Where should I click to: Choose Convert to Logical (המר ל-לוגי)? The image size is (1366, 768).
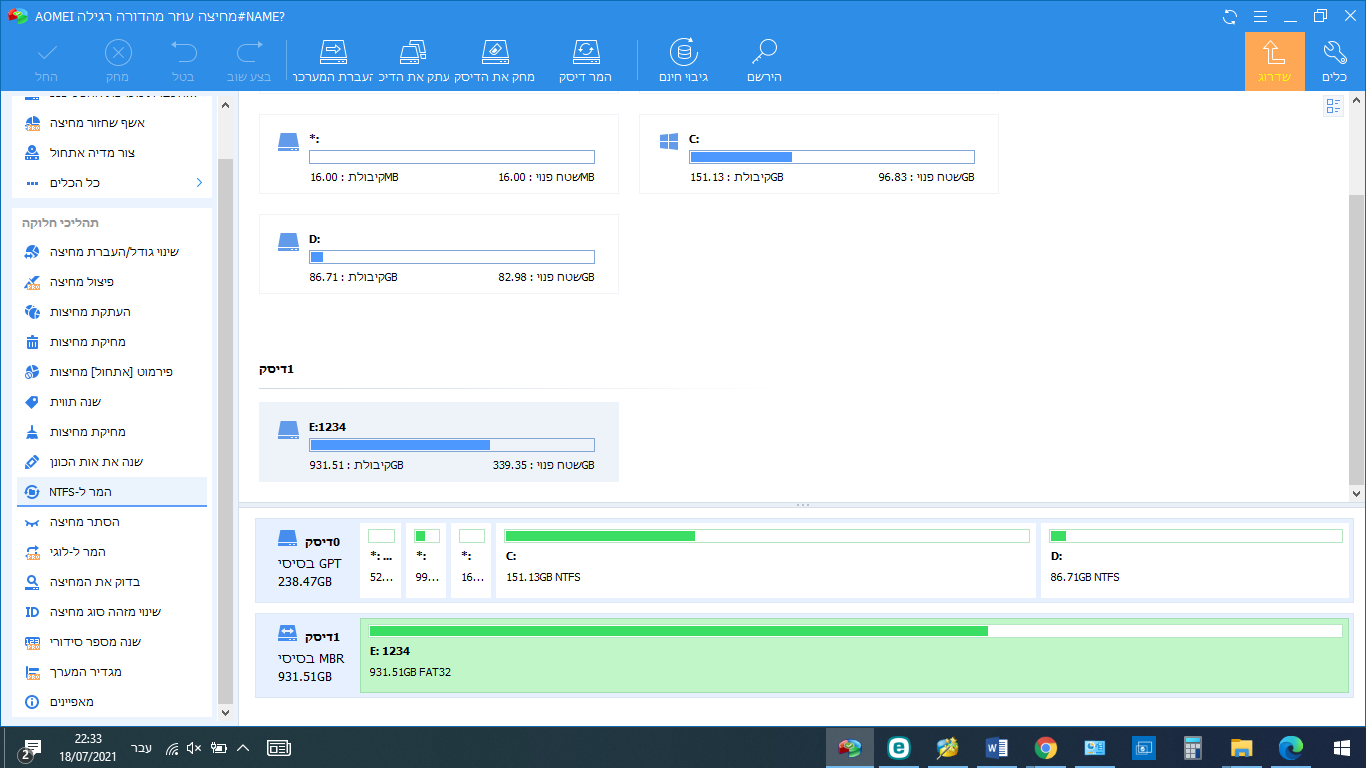click(x=112, y=552)
